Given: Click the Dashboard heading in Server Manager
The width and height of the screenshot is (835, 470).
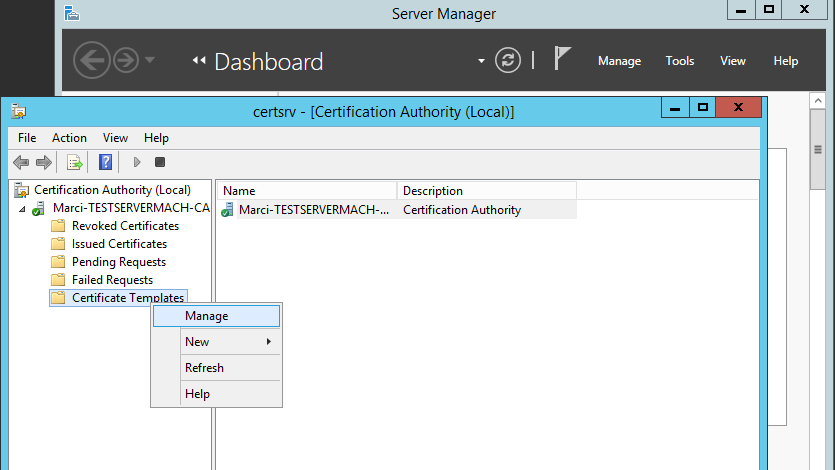Looking at the screenshot, I should coord(268,62).
